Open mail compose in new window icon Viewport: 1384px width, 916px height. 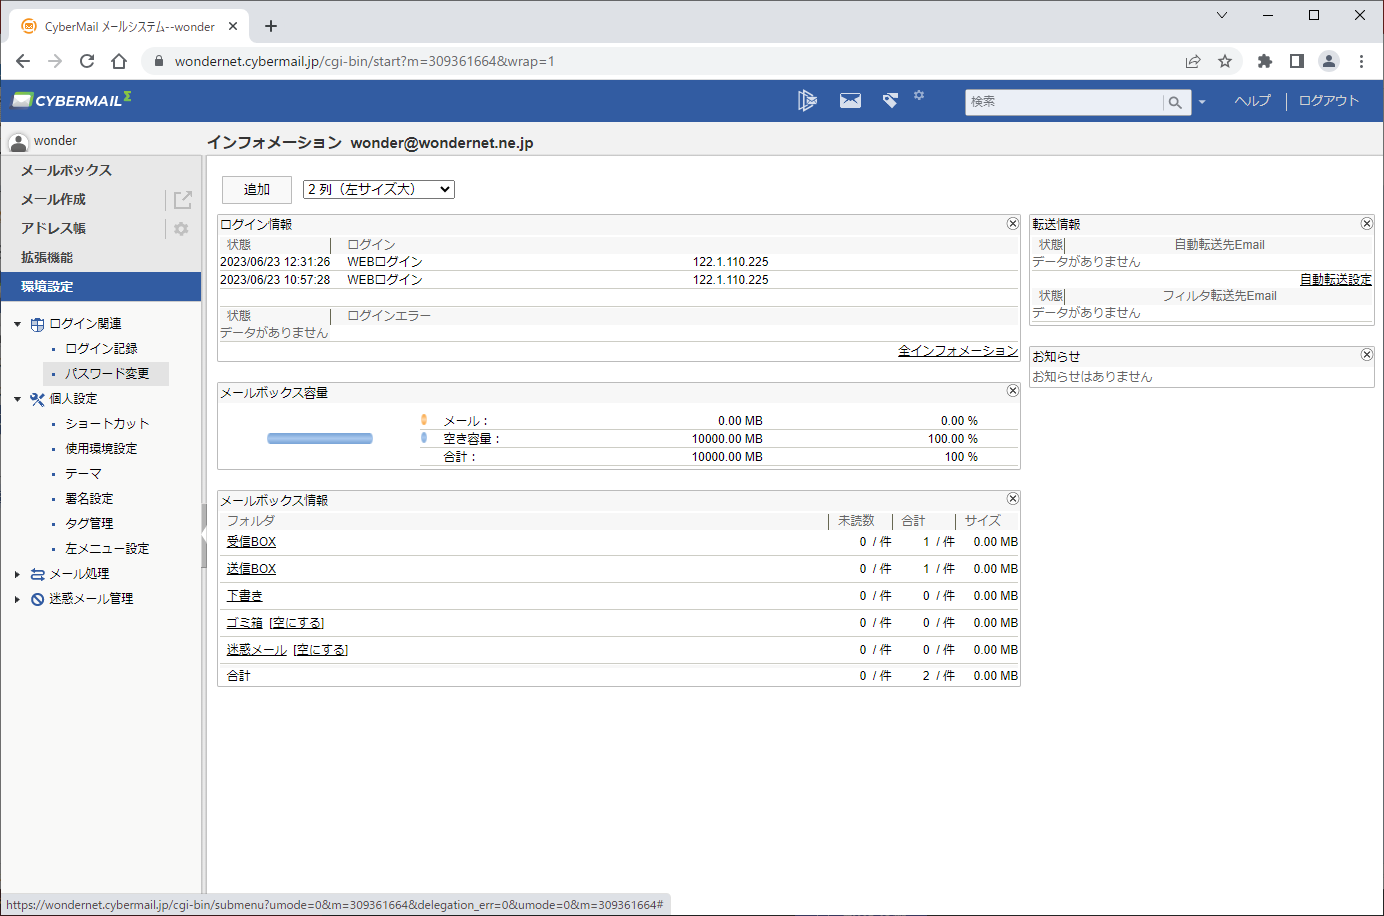[x=182, y=200]
